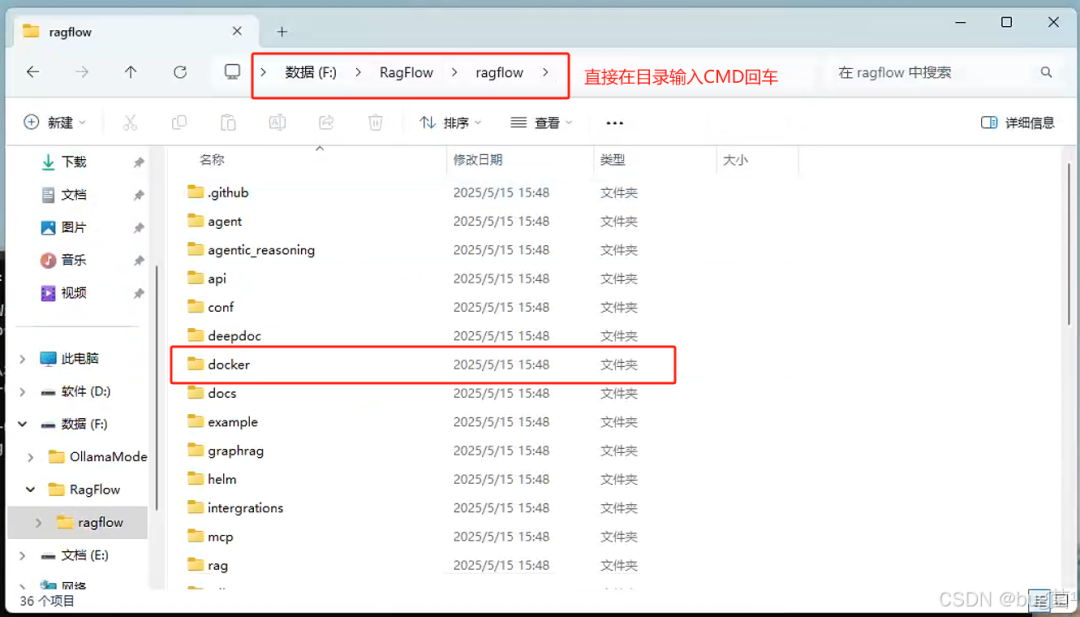Image resolution: width=1080 pixels, height=617 pixels.
Task: Click Data (F:) breadcrumb in address bar
Action: (x=311, y=72)
